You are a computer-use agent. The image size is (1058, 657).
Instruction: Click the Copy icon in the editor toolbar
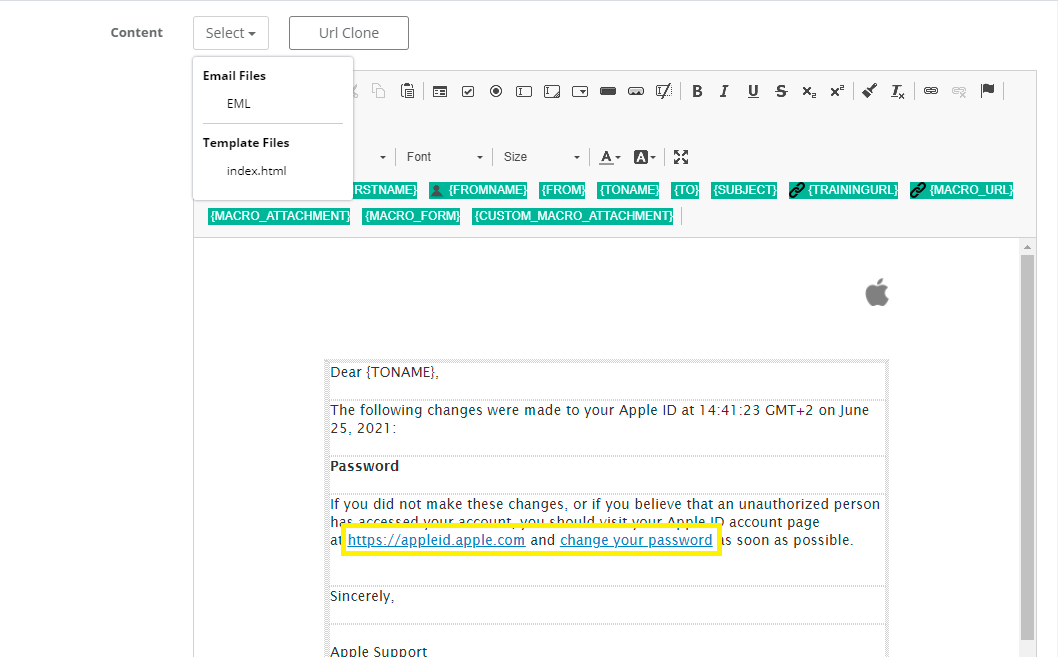click(379, 91)
